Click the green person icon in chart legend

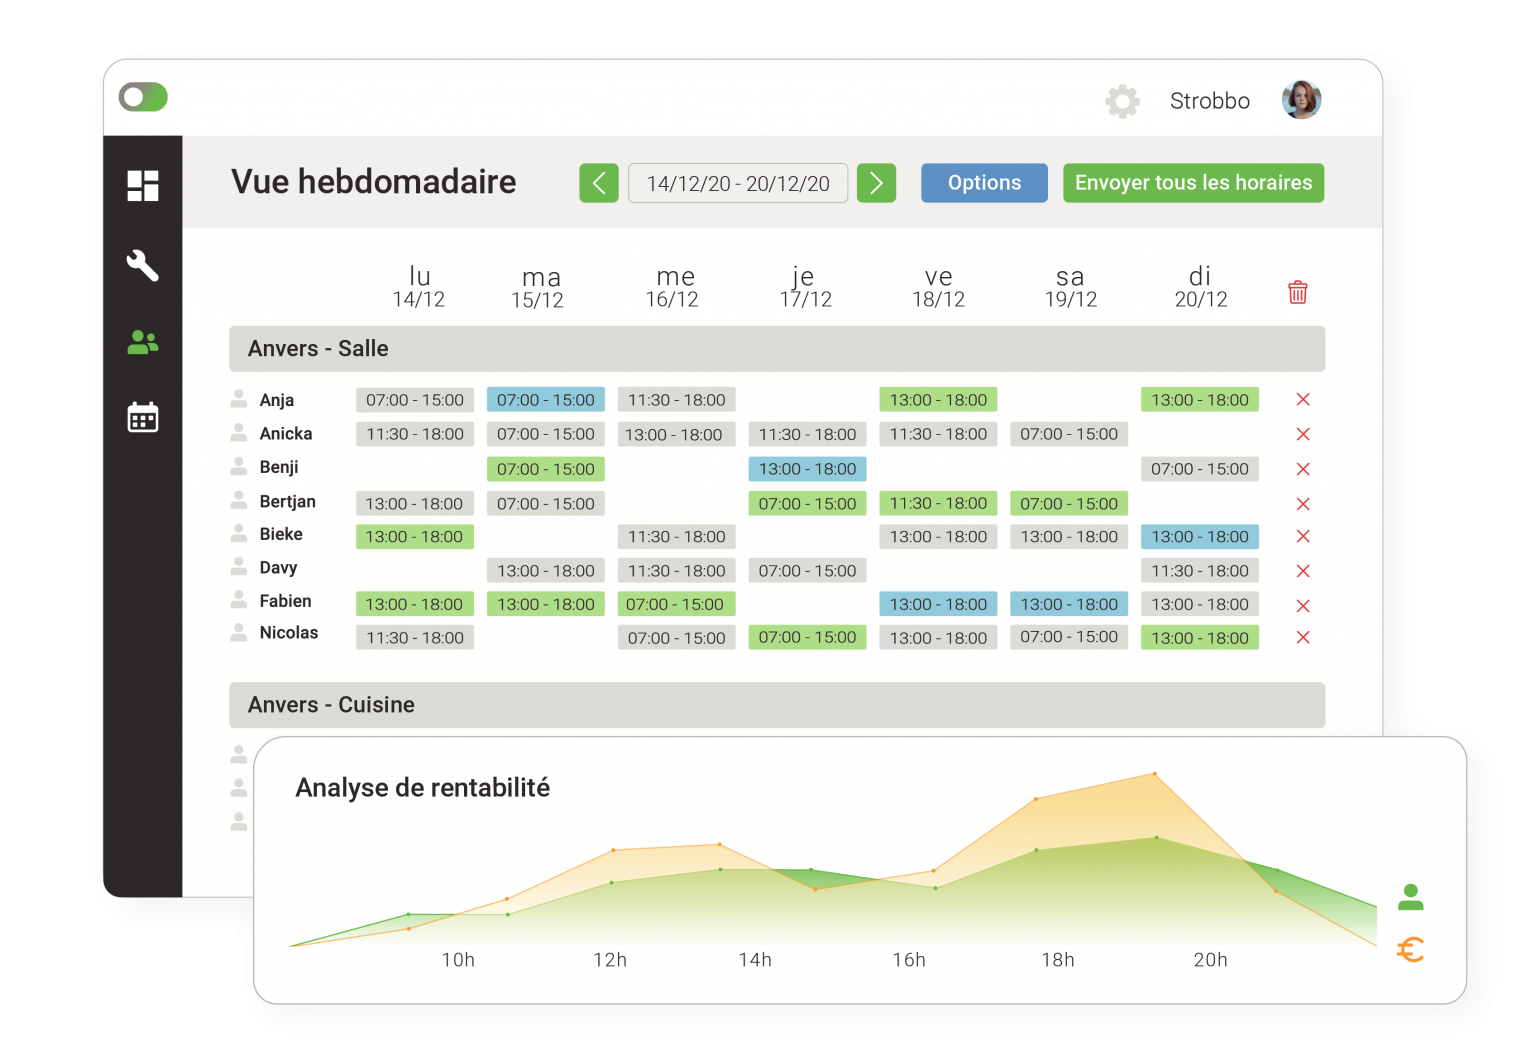(x=1411, y=897)
